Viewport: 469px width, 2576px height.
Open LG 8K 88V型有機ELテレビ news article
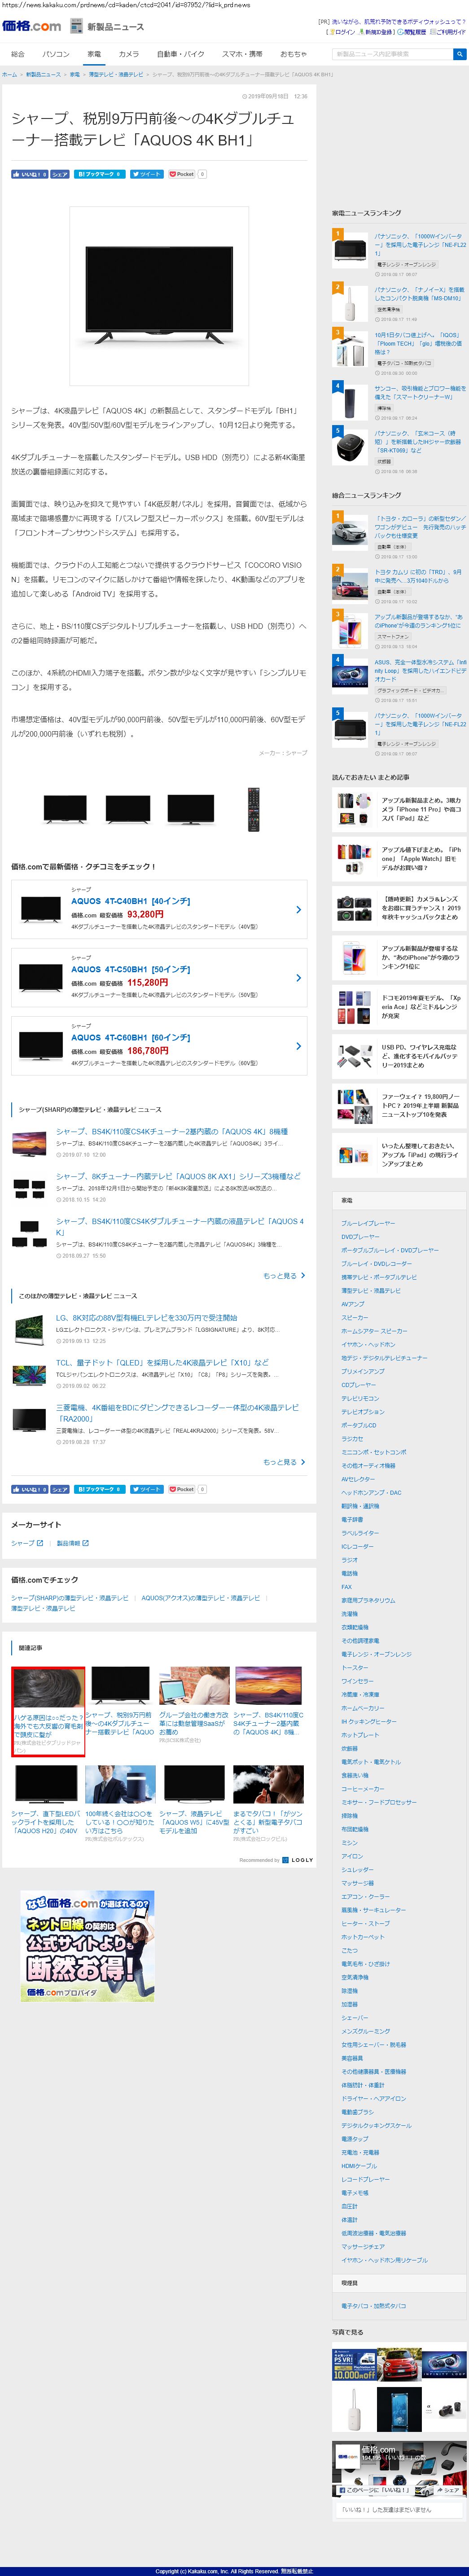[x=147, y=1318]
